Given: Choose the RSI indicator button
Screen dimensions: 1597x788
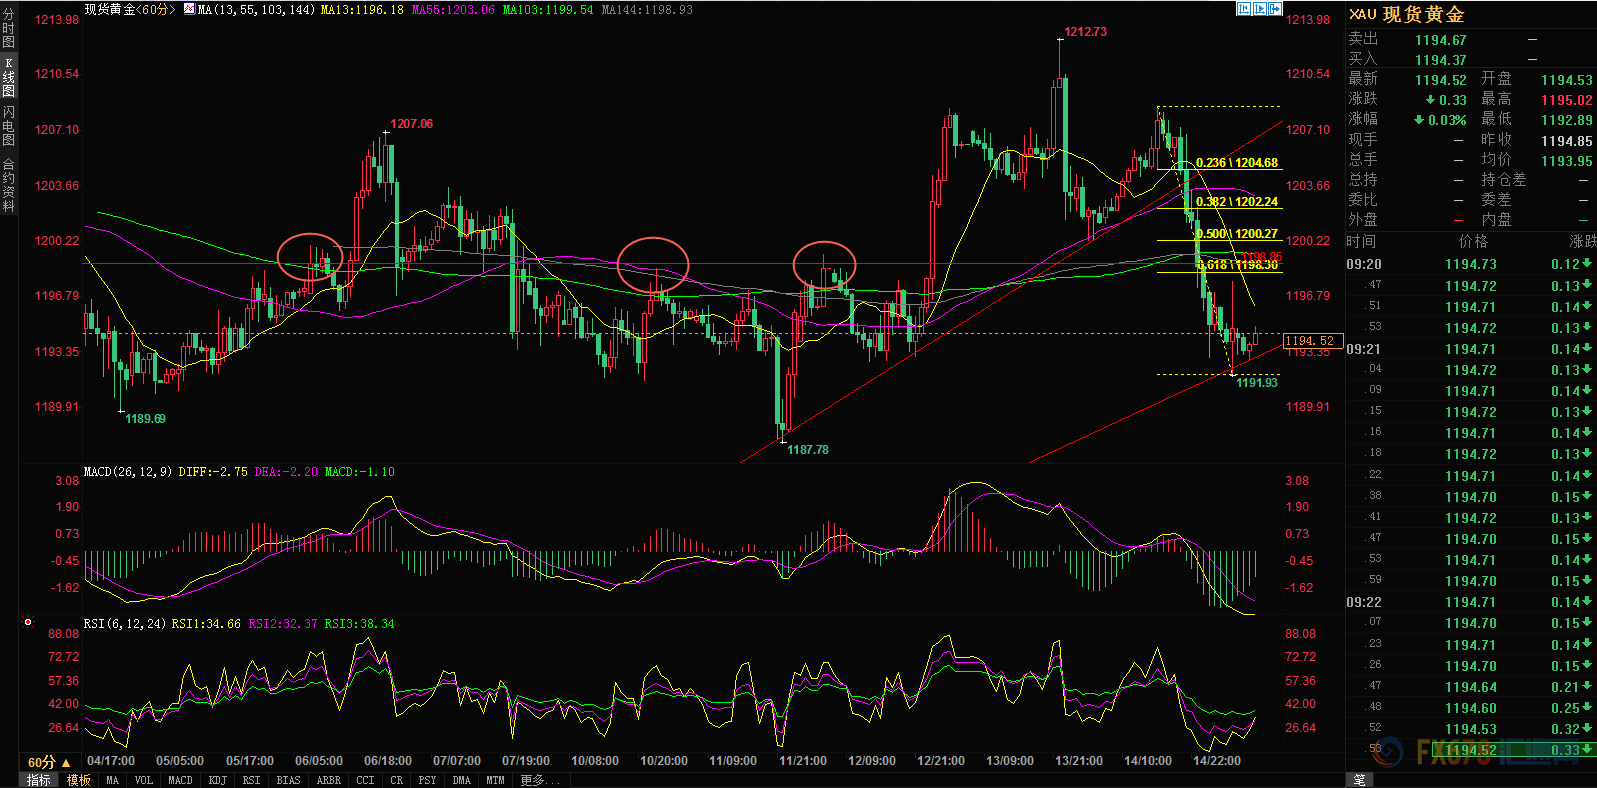Looking at the screenshot, I should [251, 780].
